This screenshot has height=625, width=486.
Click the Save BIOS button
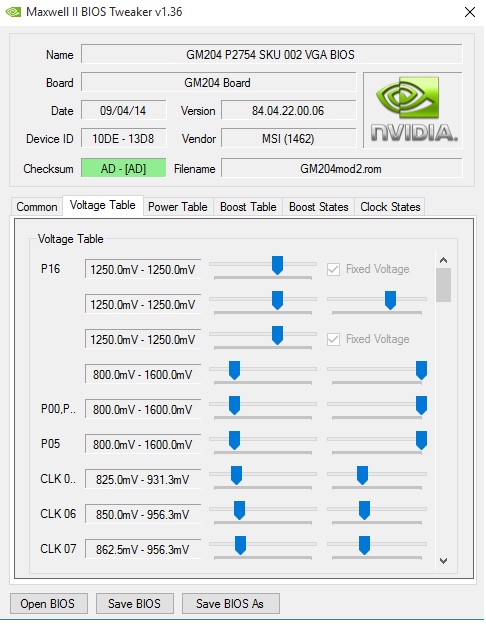click(x=134, y=603)
